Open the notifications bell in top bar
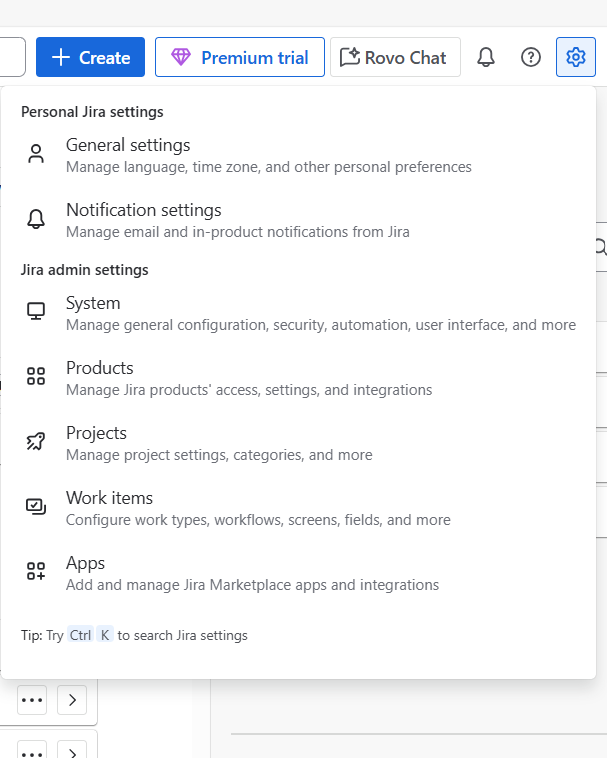This screenshot has height=758, width=607. [486, 57]
